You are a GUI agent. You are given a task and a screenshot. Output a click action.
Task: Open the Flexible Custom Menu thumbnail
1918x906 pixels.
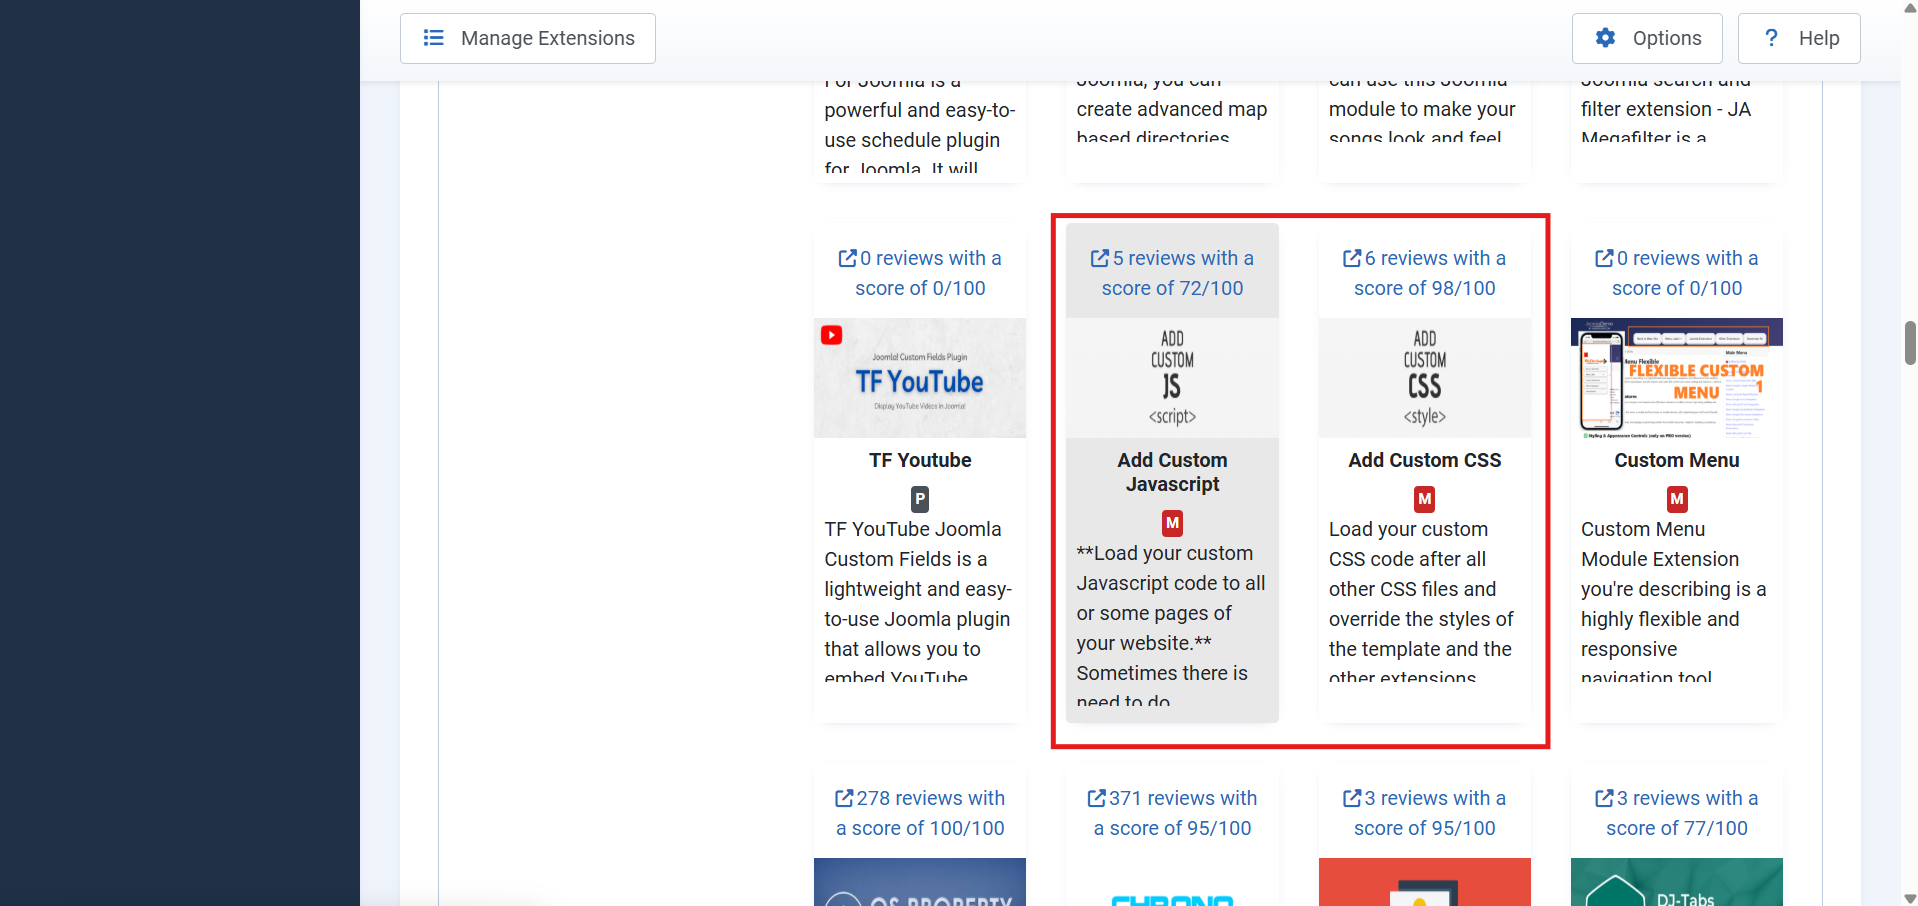1676,378
